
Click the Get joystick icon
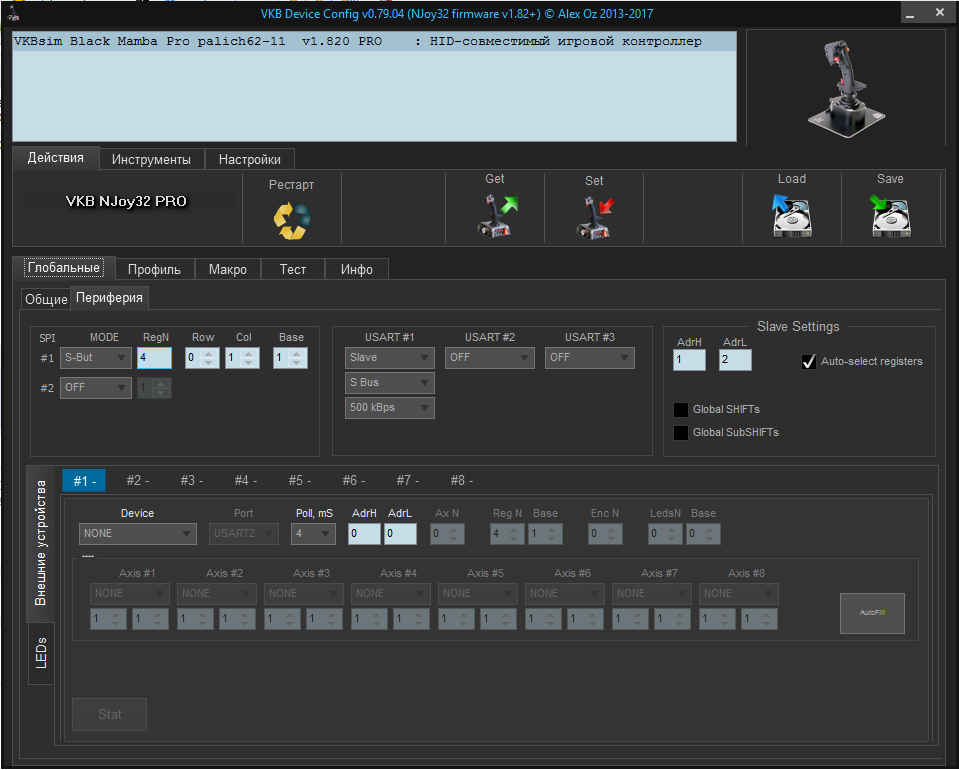click(496, 215)
